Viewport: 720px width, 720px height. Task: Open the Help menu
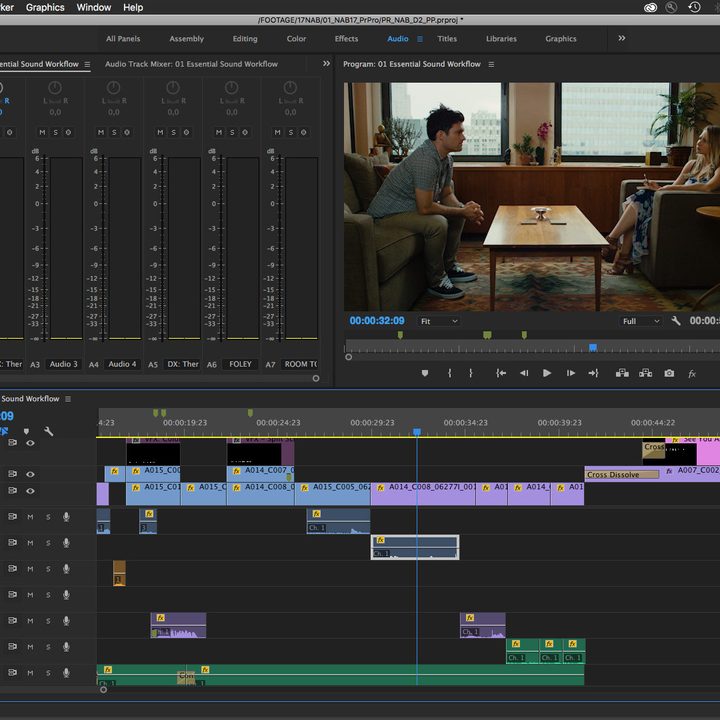coord(133,7)
